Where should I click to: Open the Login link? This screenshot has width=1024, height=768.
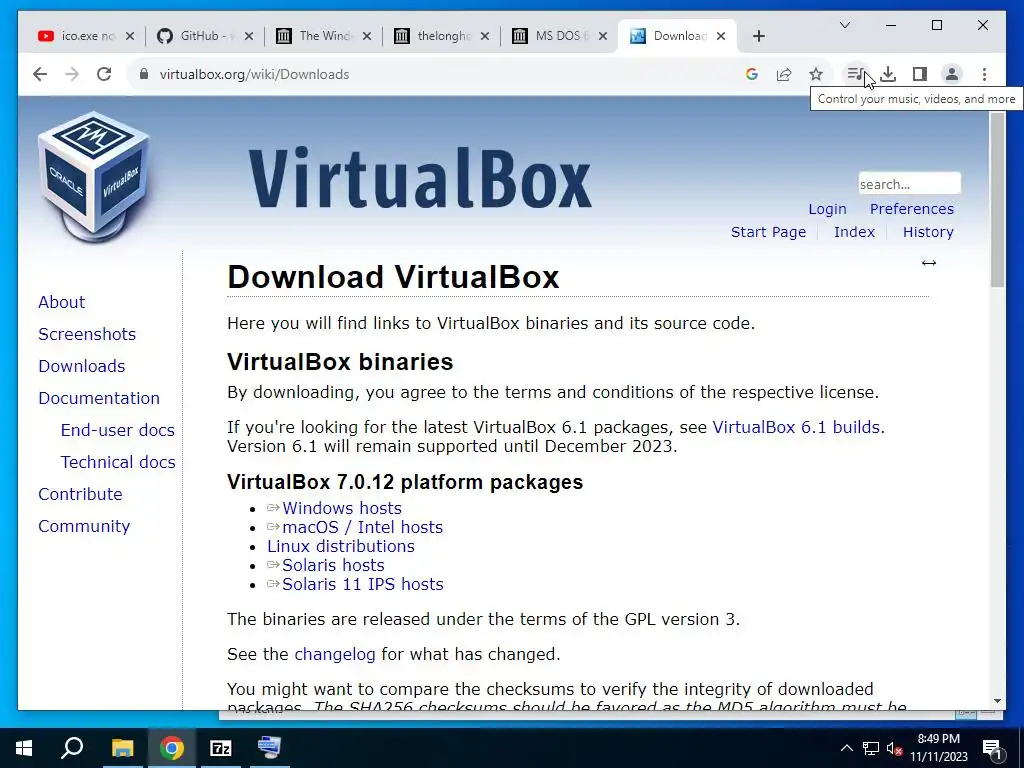(x=827, y=209)
